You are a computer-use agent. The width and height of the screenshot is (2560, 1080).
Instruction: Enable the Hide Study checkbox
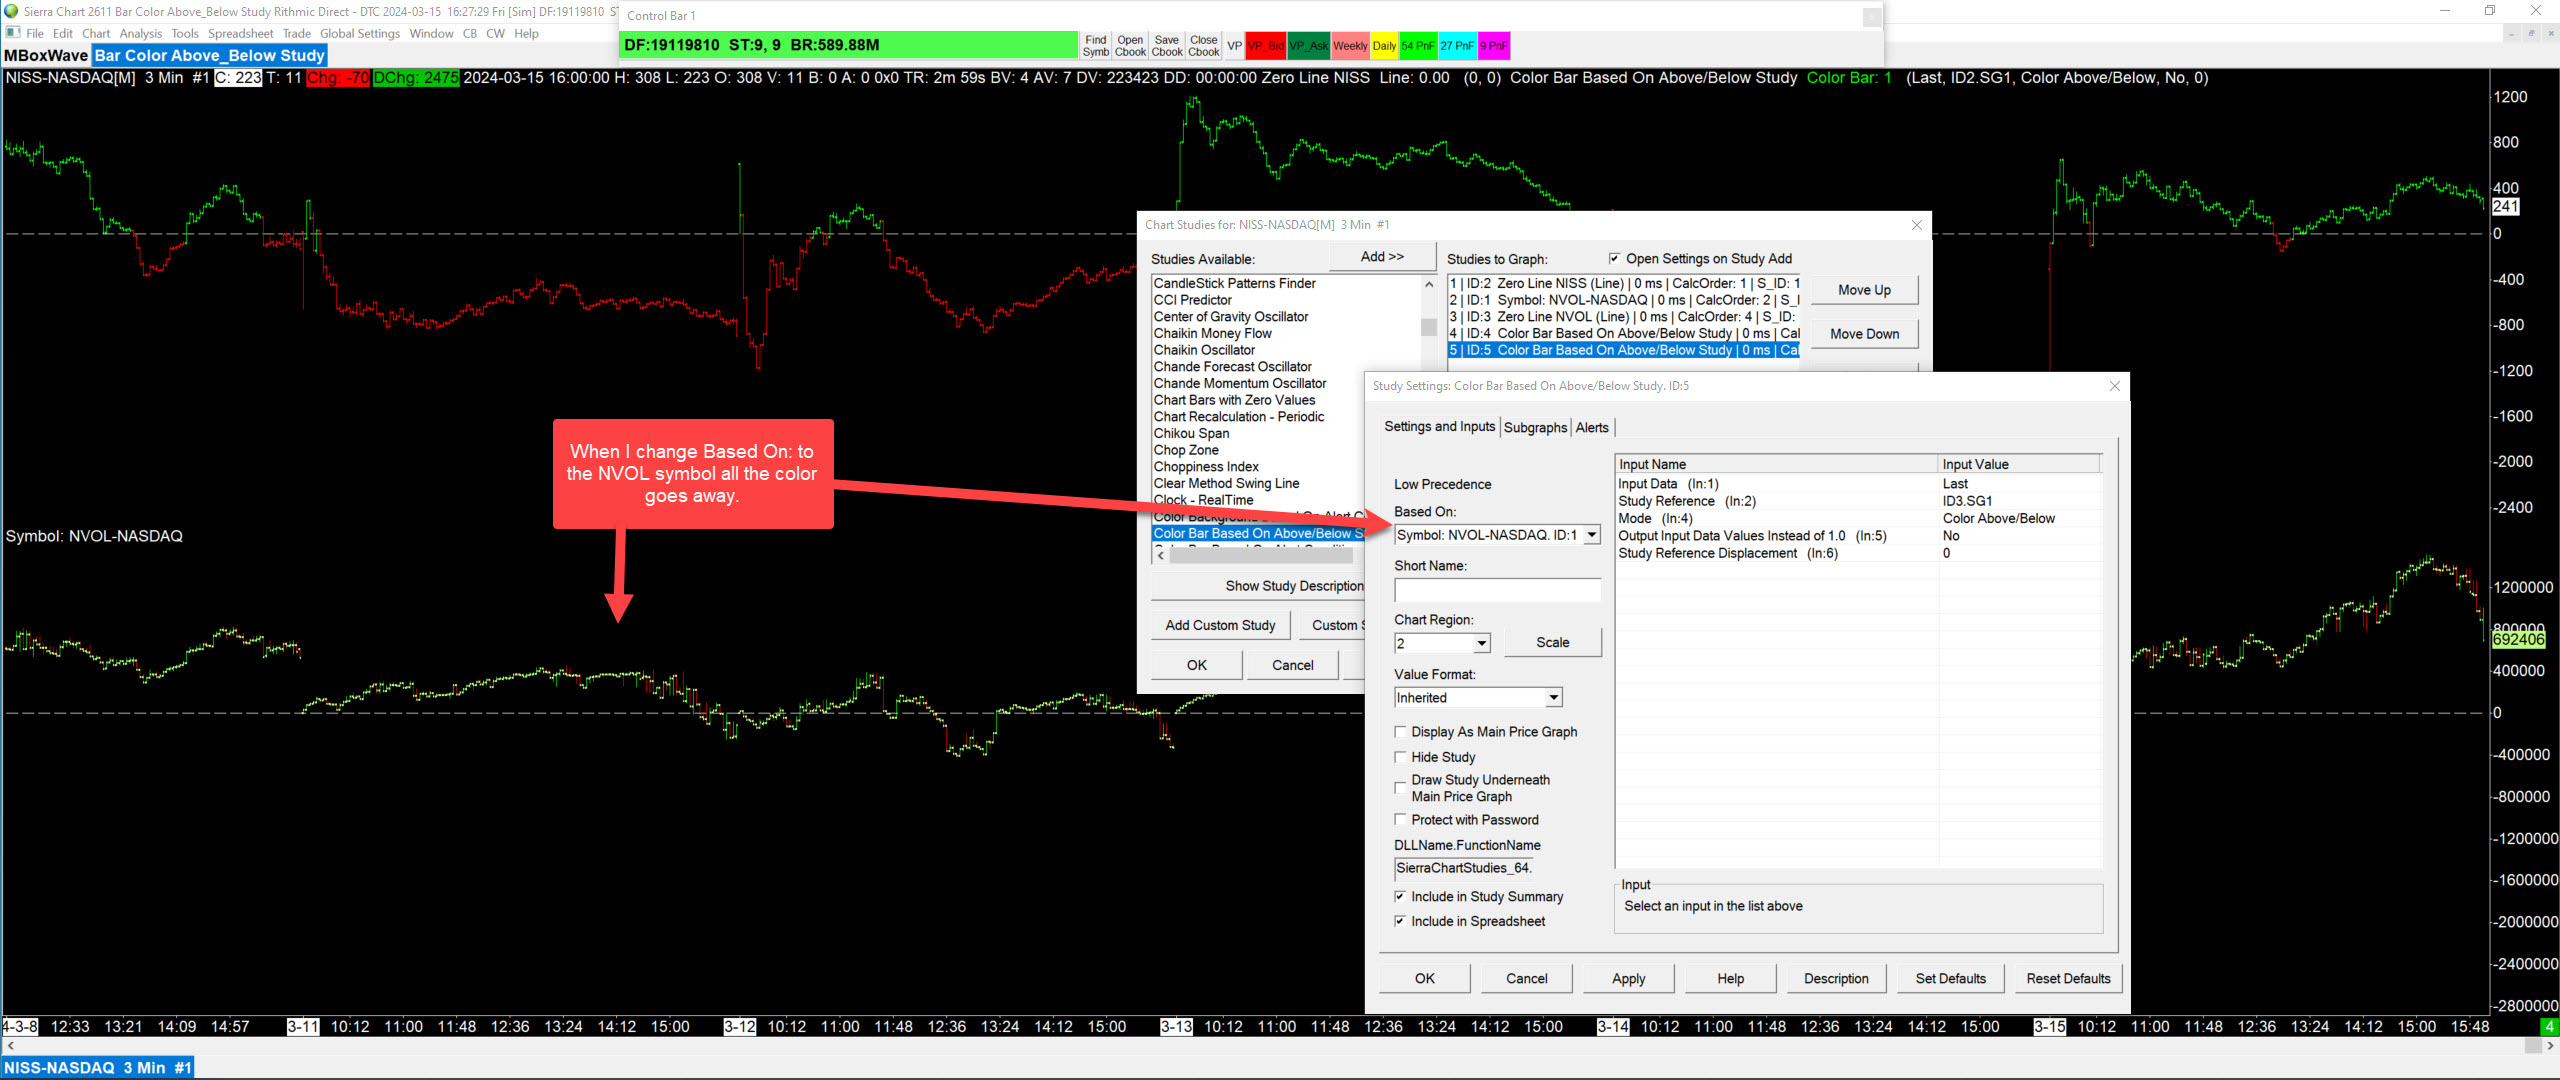point(1401,757)
